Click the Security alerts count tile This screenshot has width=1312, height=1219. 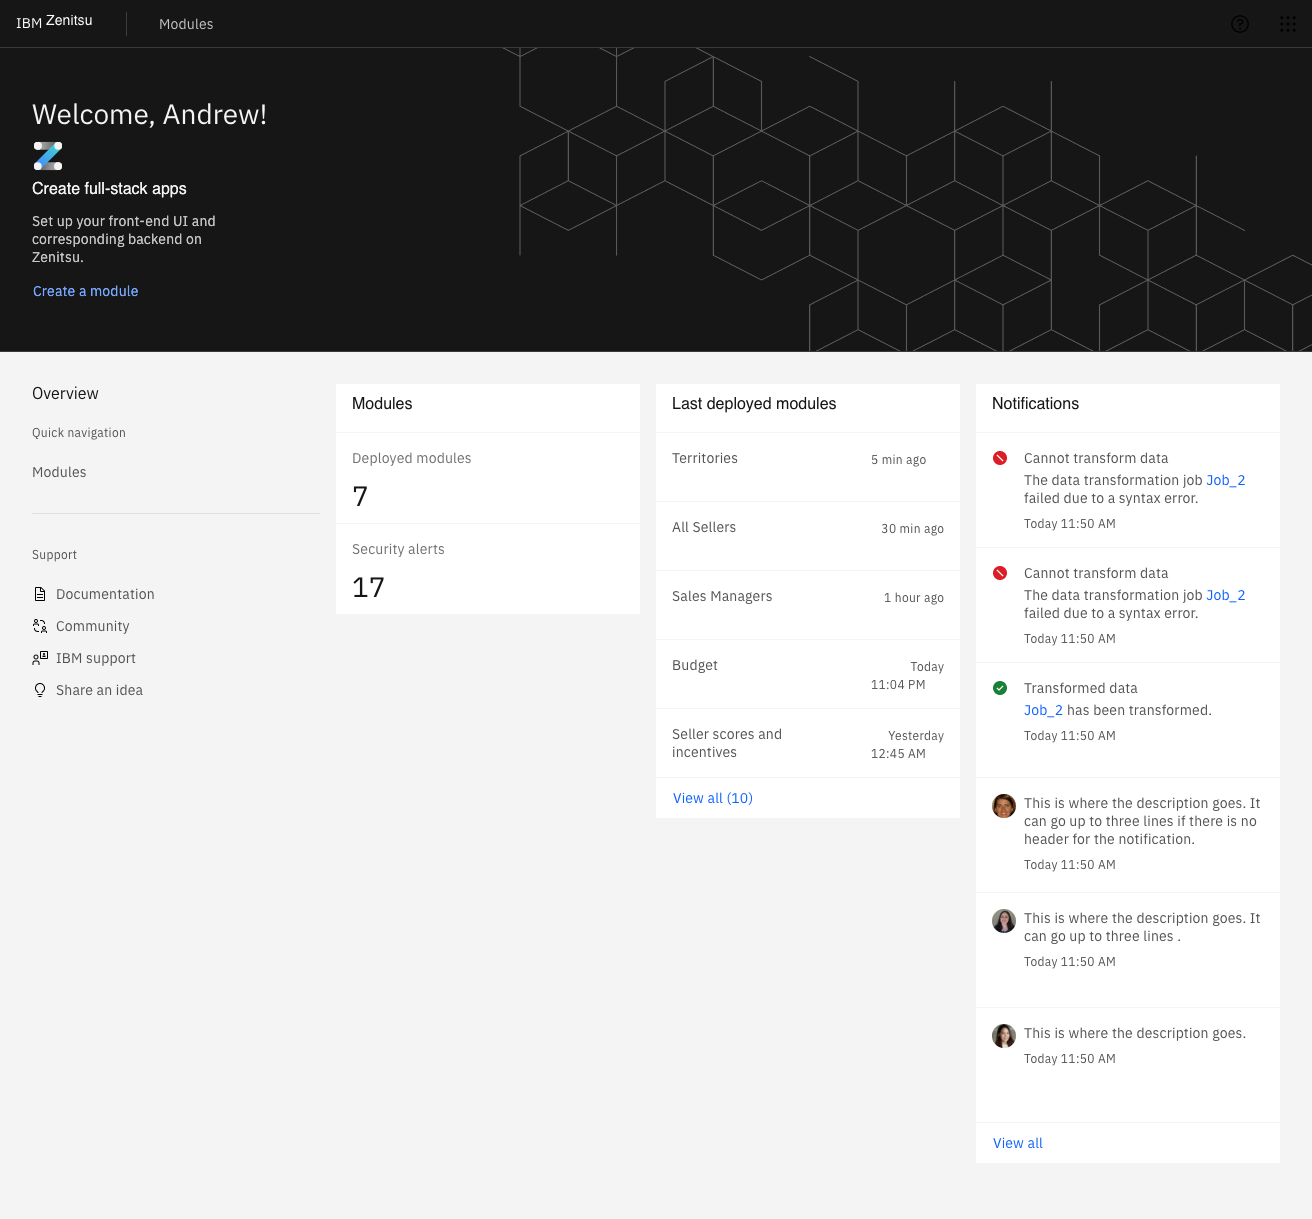(x=487, y=569)
